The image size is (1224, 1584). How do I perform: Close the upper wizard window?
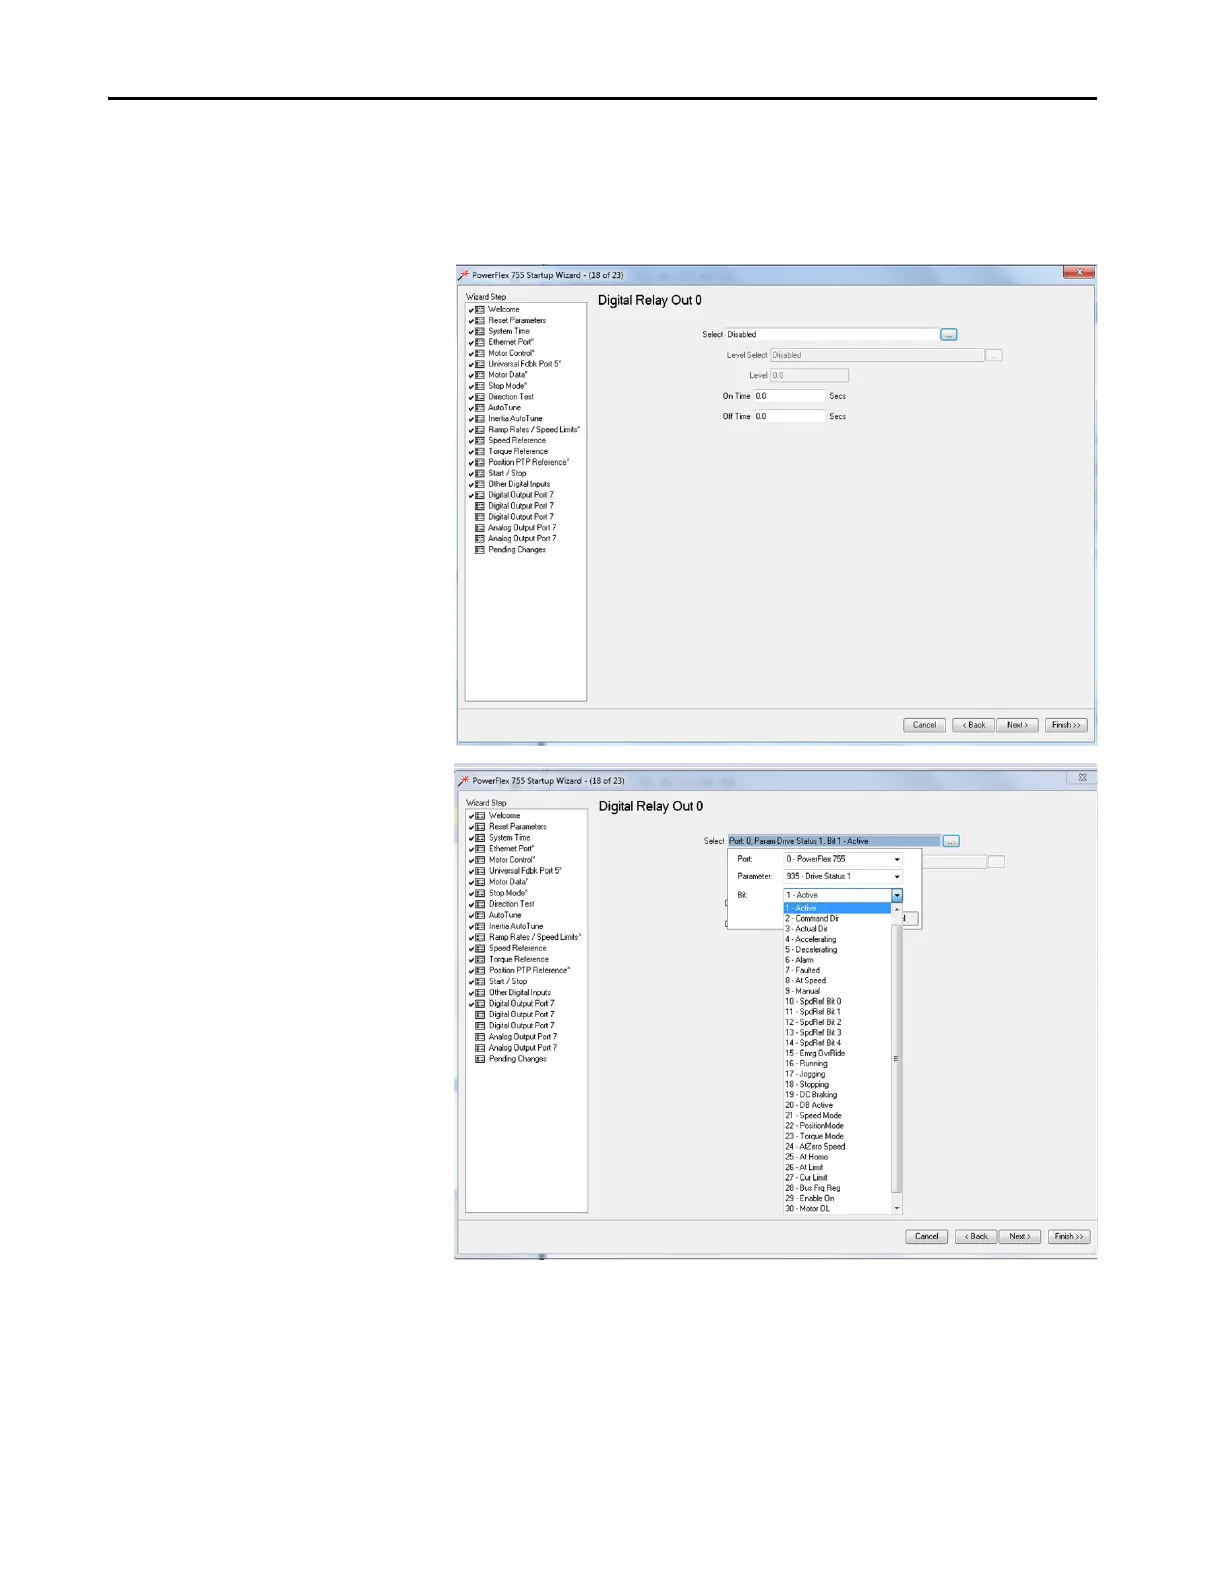[1078, 272]
